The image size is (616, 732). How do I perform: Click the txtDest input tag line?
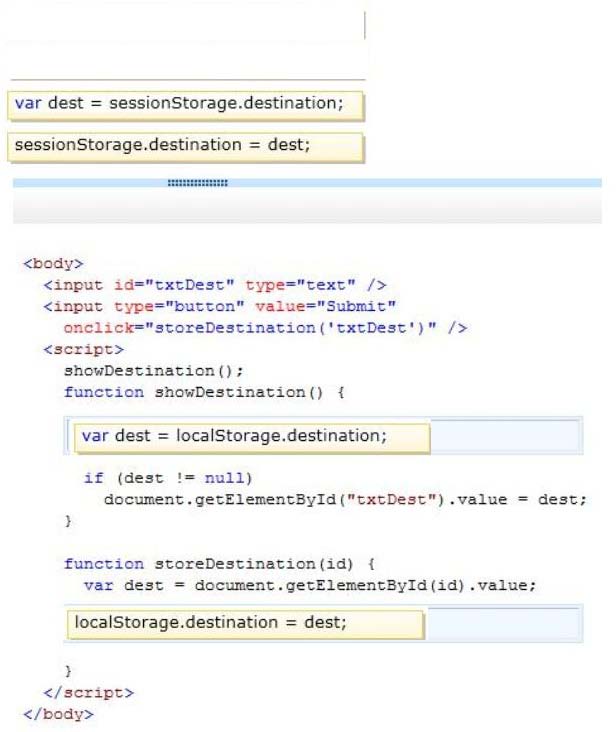[215, 285]
